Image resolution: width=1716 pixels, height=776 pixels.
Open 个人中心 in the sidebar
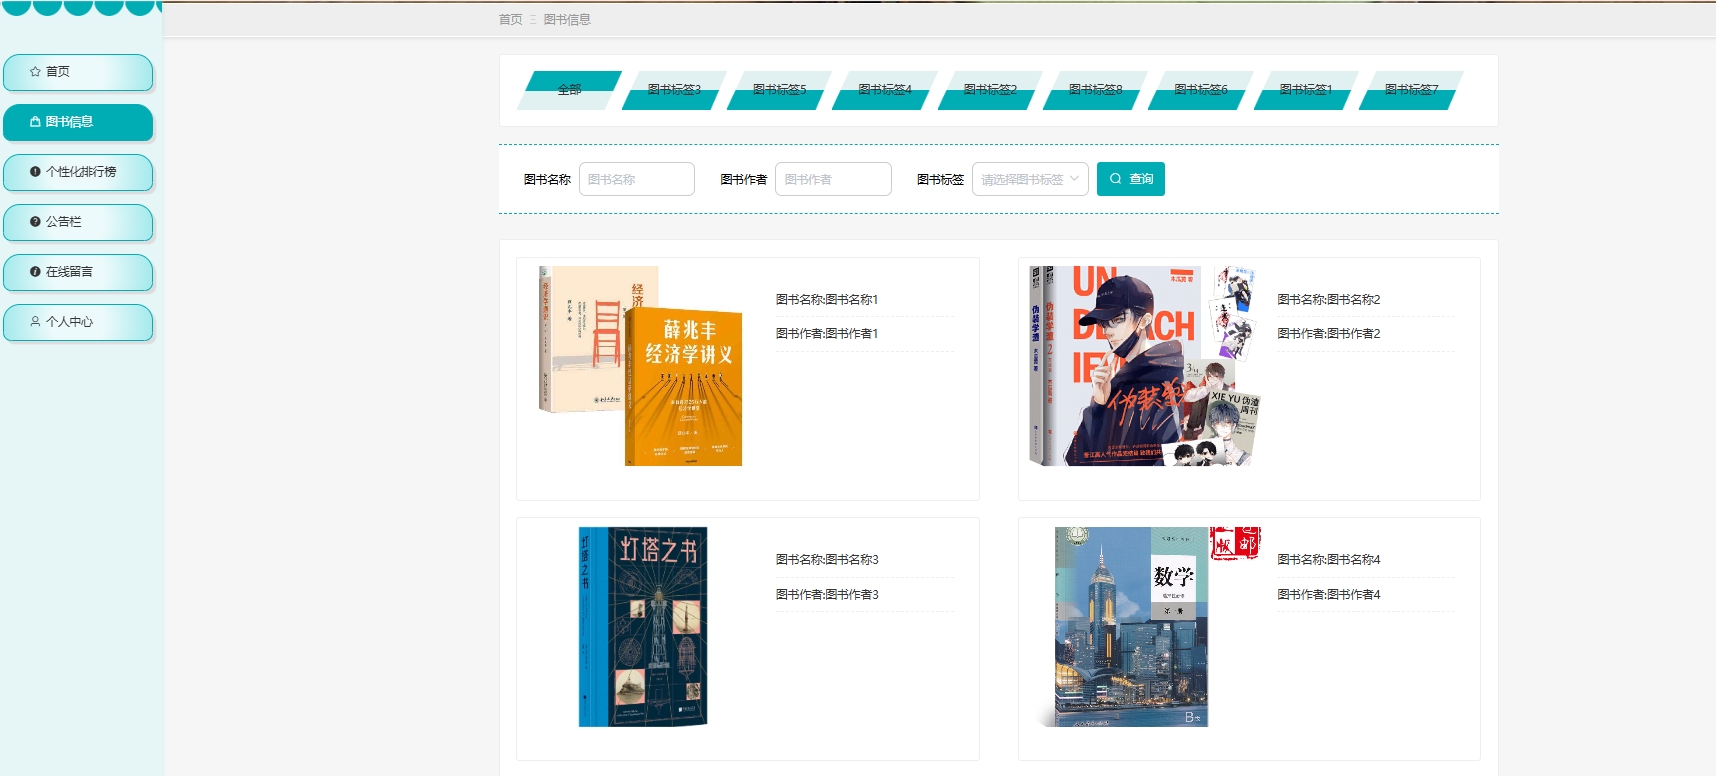[x=78, y=322]
